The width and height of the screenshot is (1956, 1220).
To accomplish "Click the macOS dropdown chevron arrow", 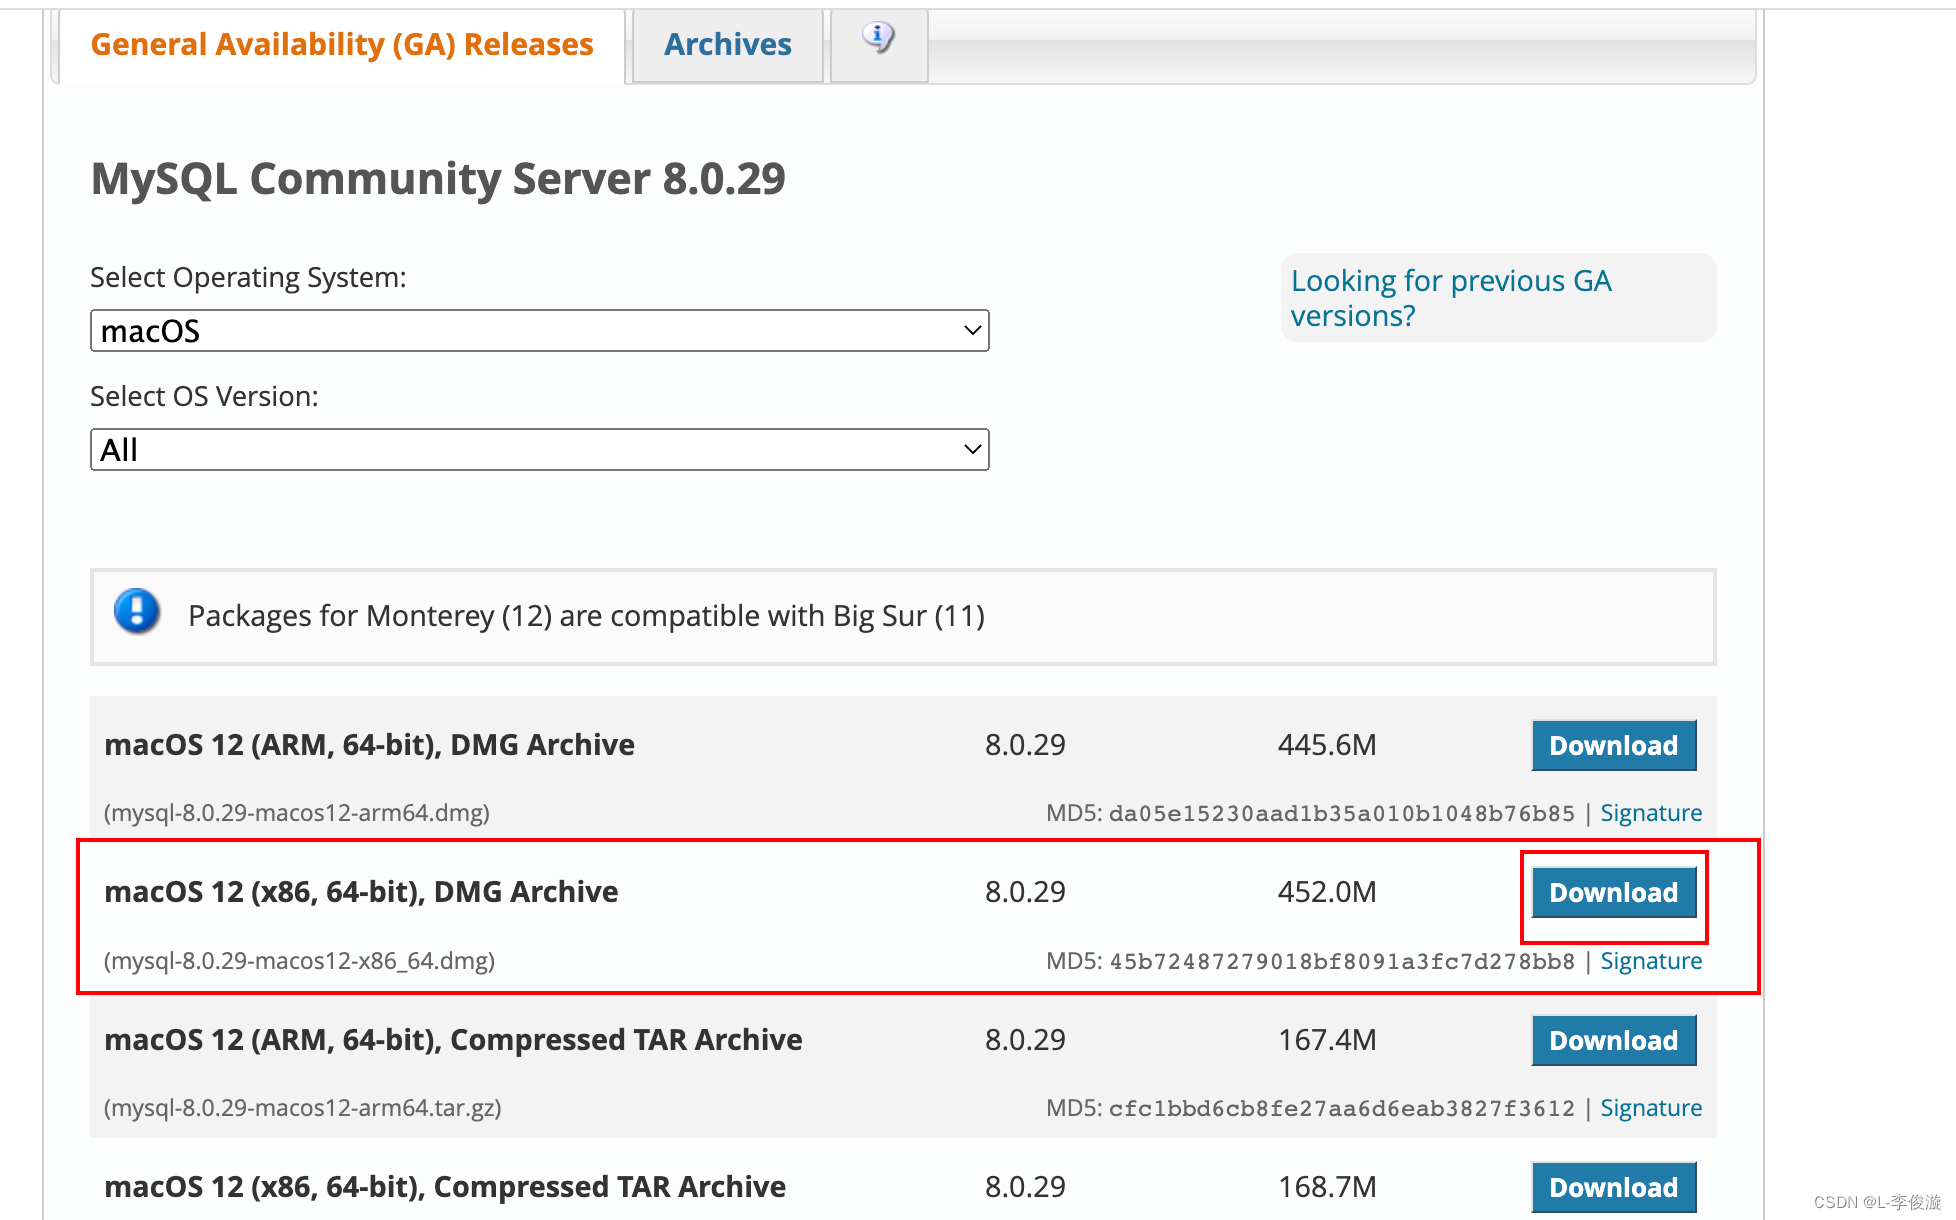I will pyautogui.click(x=971, y=331).
